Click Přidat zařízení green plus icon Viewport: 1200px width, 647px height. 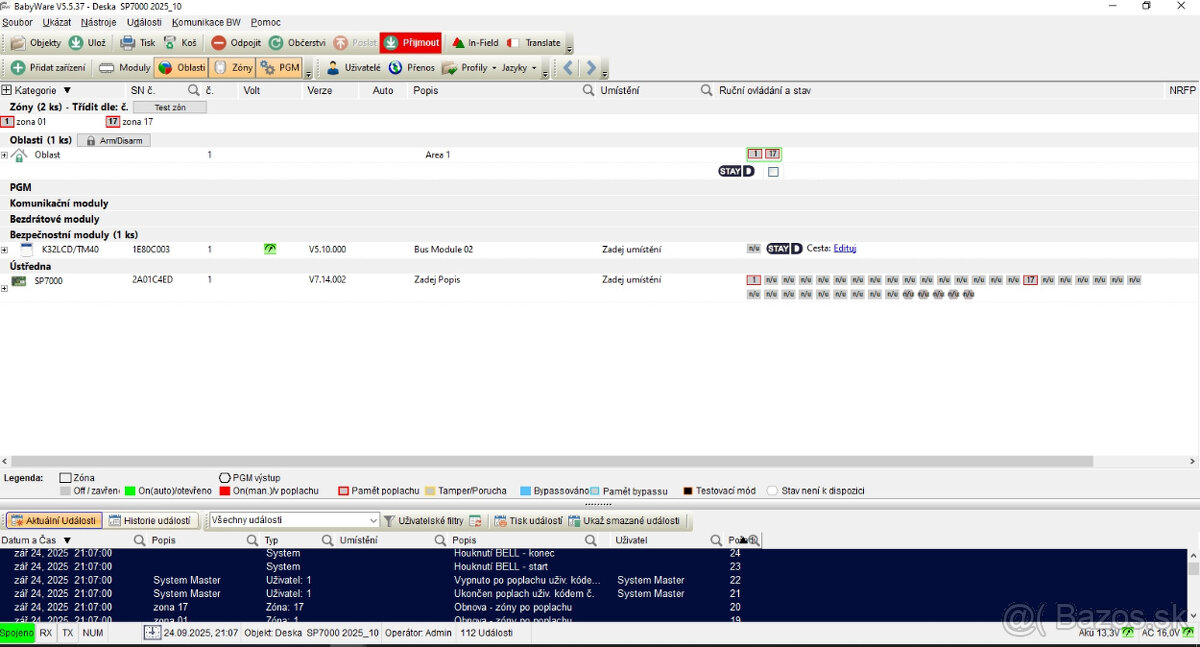[18, 68]
